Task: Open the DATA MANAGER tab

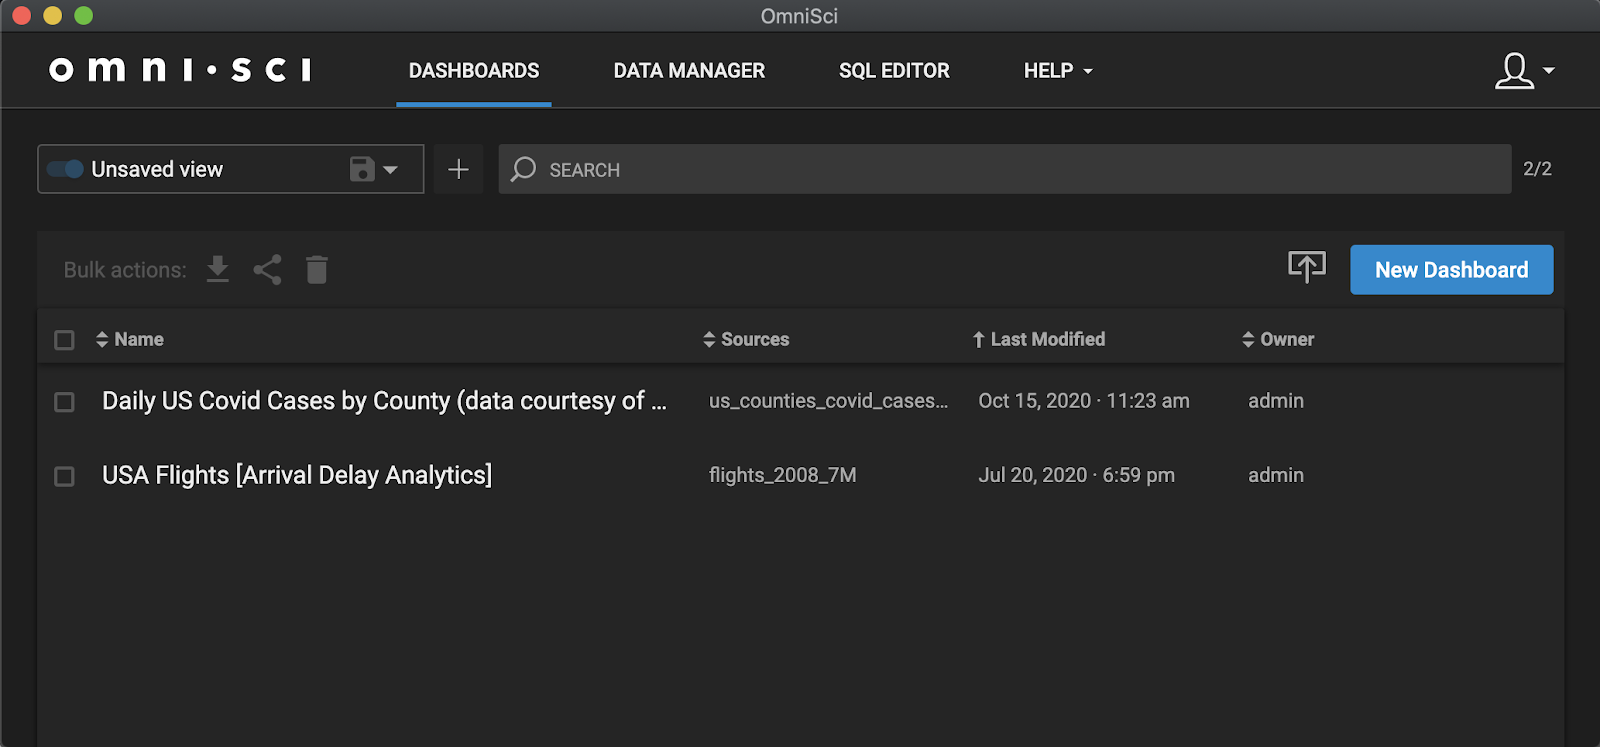Action: click(x=689, y=71)
